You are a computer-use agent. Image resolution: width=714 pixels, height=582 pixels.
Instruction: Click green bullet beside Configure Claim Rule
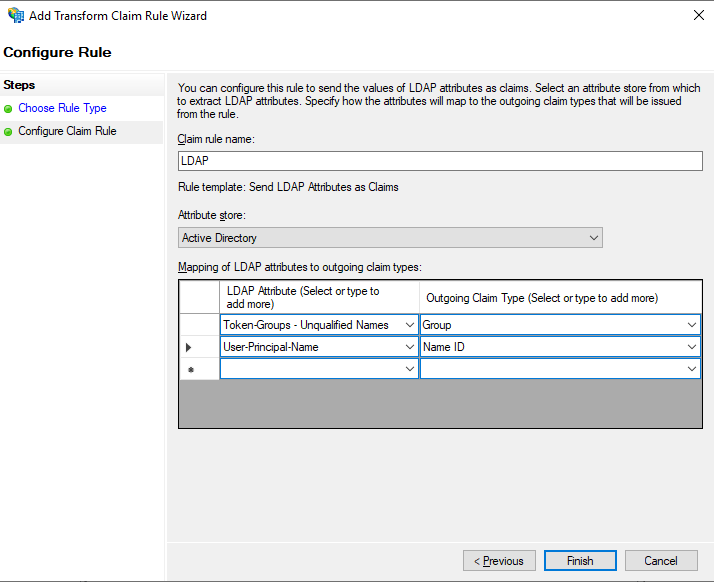coord(9,131)
